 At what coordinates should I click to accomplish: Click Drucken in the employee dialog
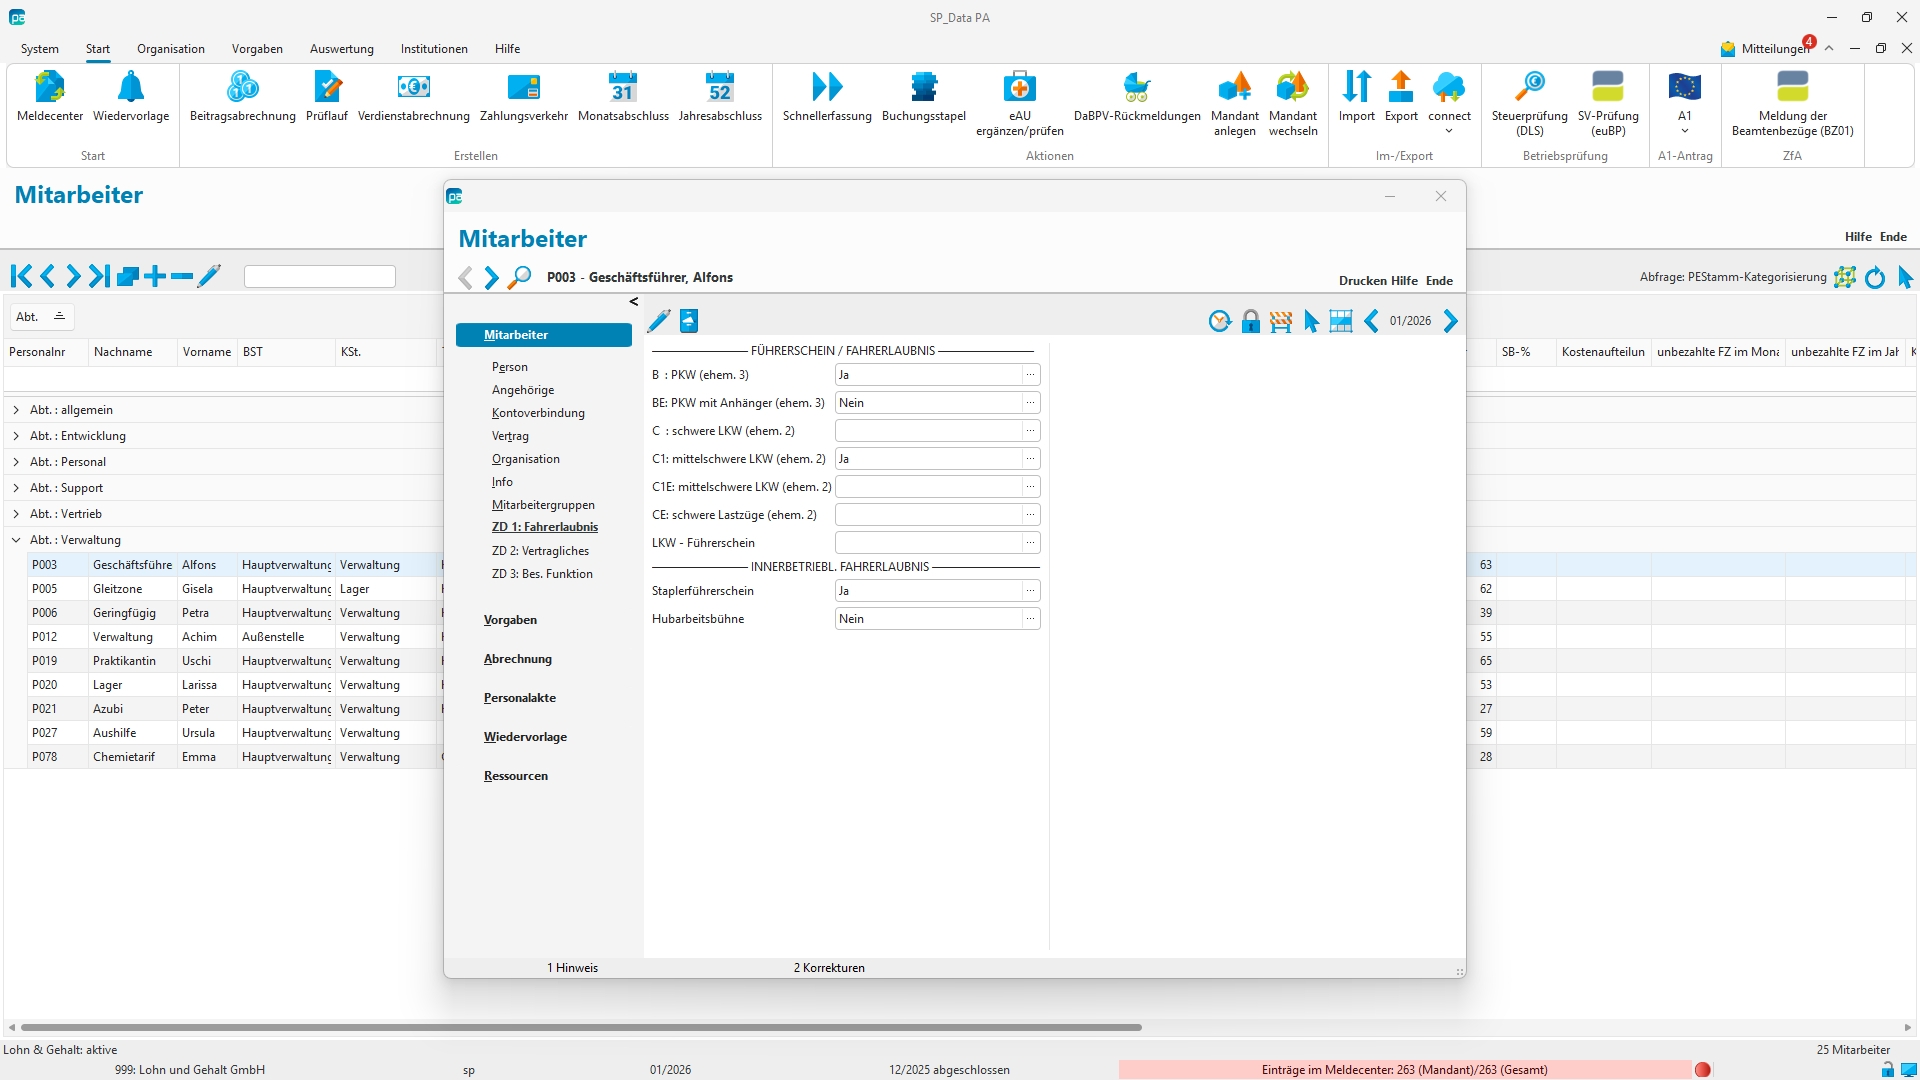tap(1362, 281)
